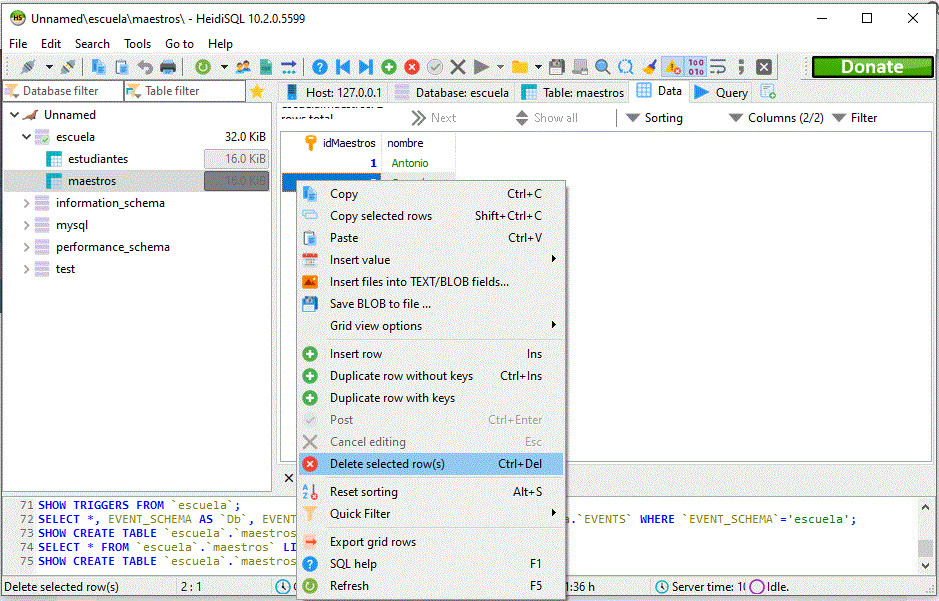Choose Copy selected rows in context menu

click(x=431, y=216)
